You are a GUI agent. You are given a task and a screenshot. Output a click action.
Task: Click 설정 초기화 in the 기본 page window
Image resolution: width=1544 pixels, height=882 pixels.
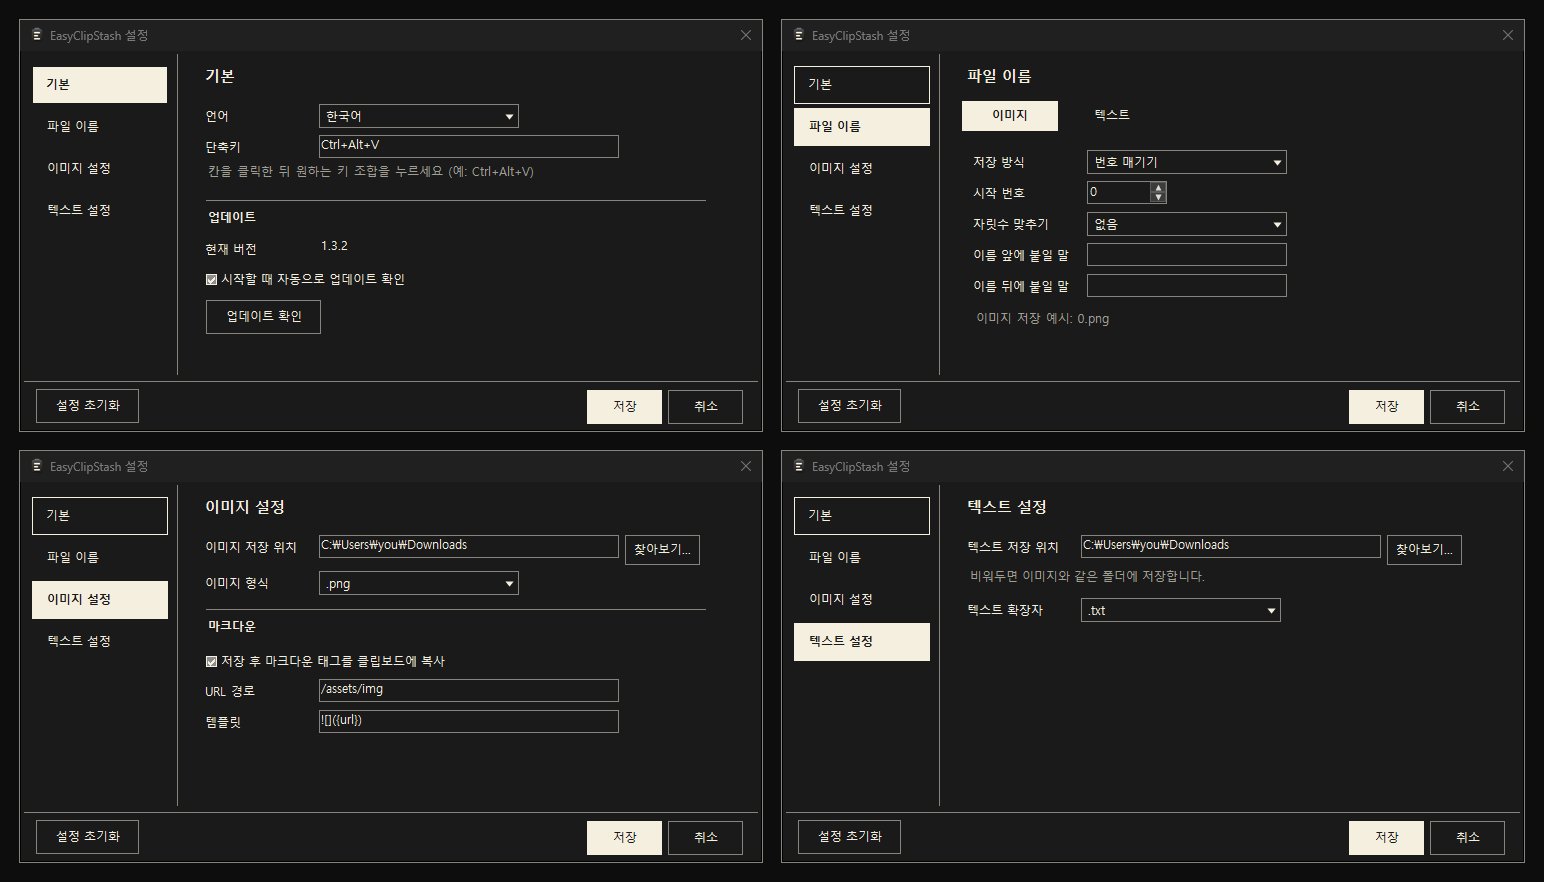point(87,406)
